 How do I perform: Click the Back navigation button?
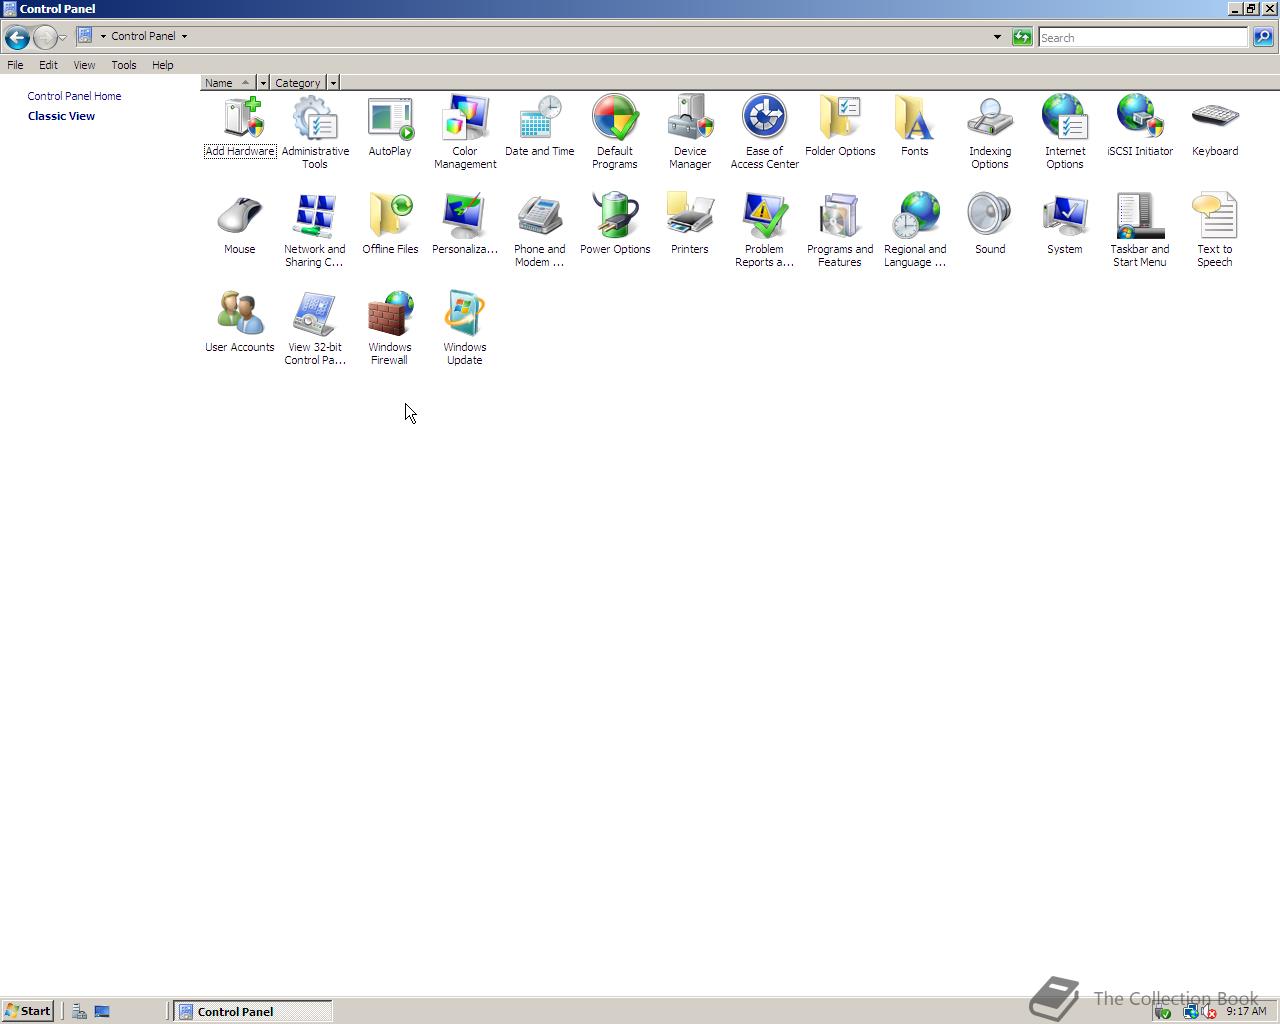click(17, 37)
